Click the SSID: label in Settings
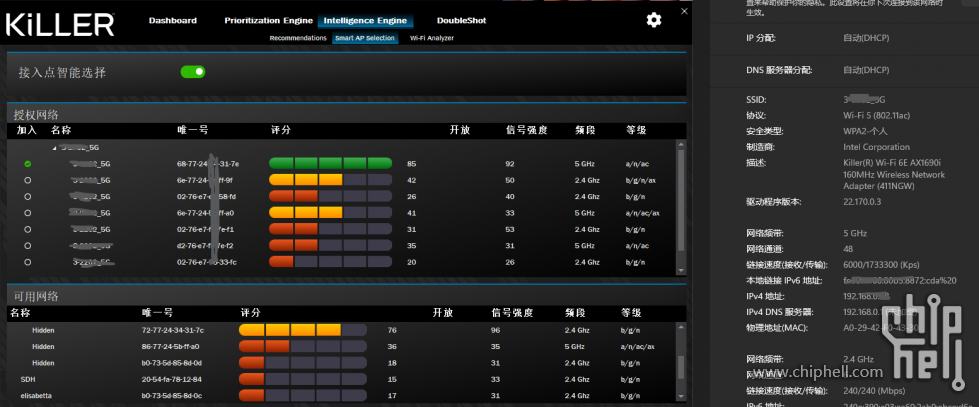979x407 pixels. click(756, 100)
